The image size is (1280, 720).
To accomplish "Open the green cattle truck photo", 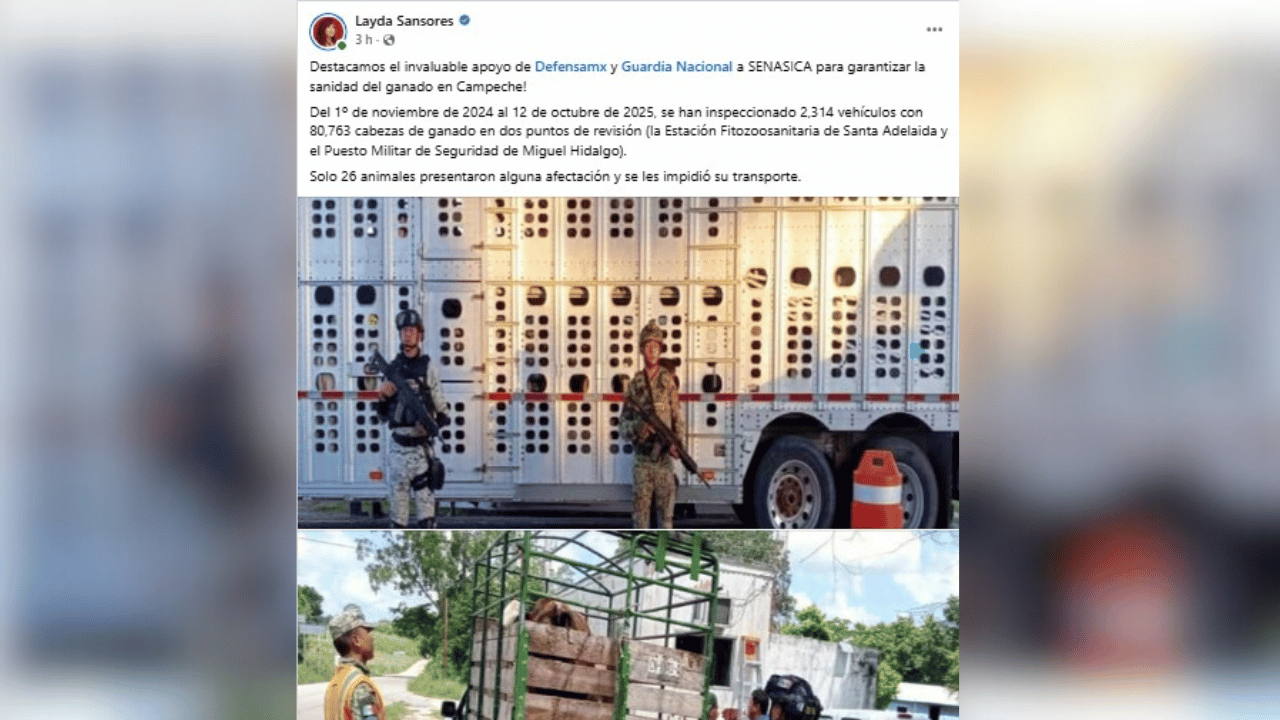I will pos(628,625).
